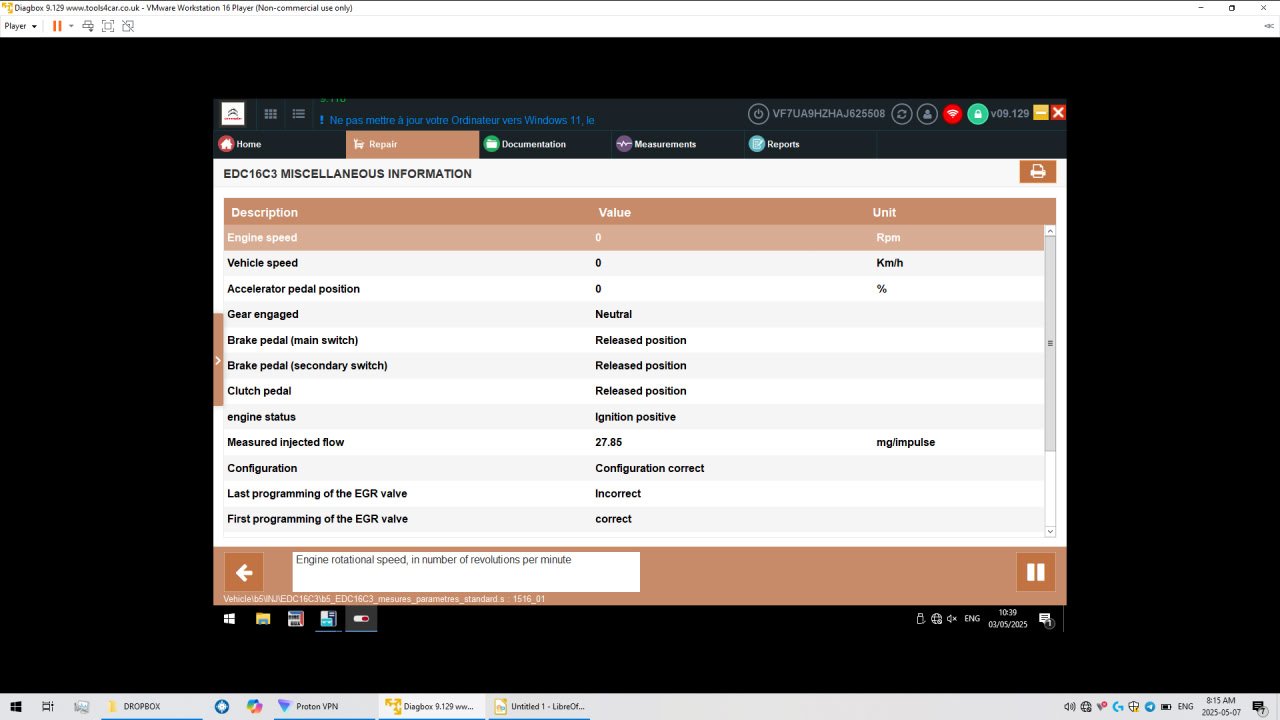Image resolution: width=1280 pixels, height=720 pixels.
Task: Open Copilot icon on host taskbar
Action: [x=254, y=706]
